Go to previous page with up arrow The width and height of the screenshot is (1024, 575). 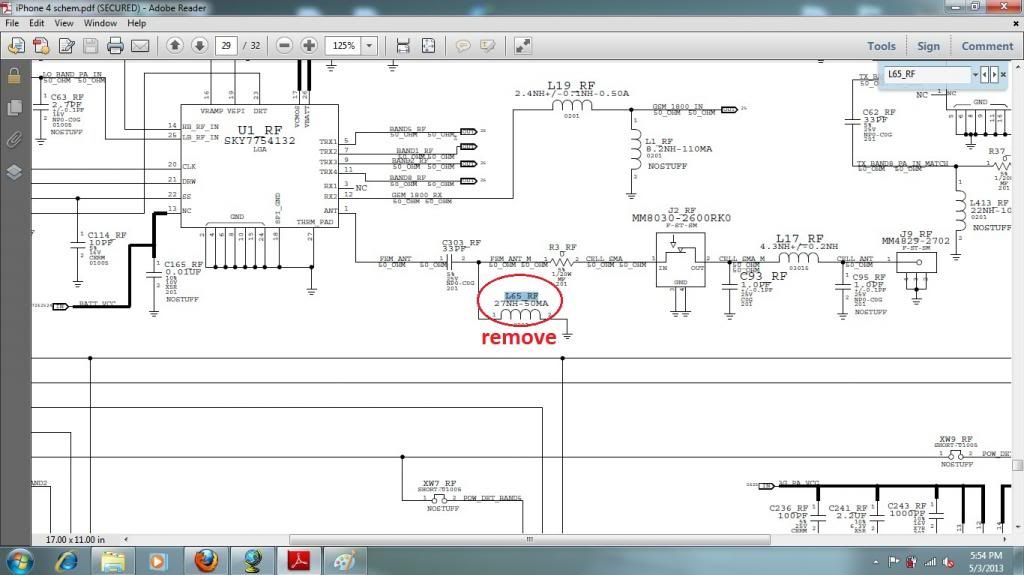tap(175, 46)
